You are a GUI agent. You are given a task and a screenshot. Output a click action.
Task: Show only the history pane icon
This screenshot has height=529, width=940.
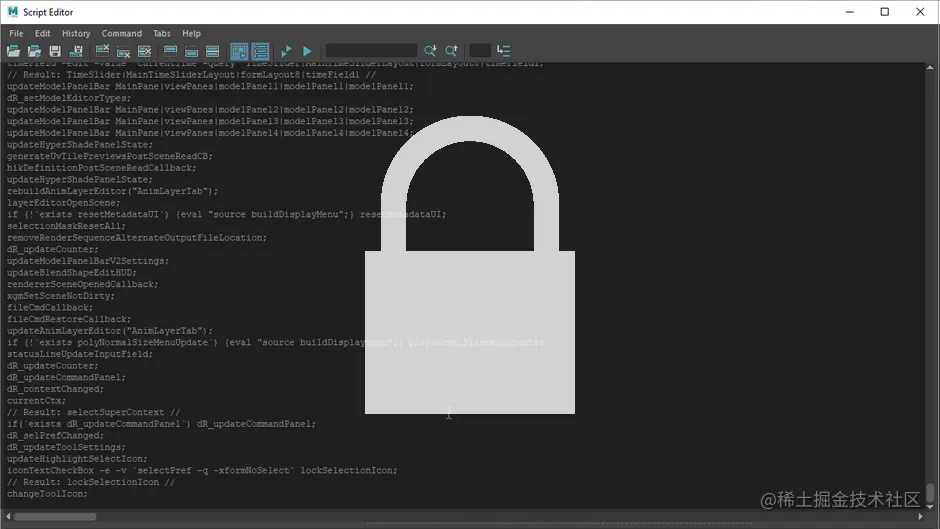170,51
